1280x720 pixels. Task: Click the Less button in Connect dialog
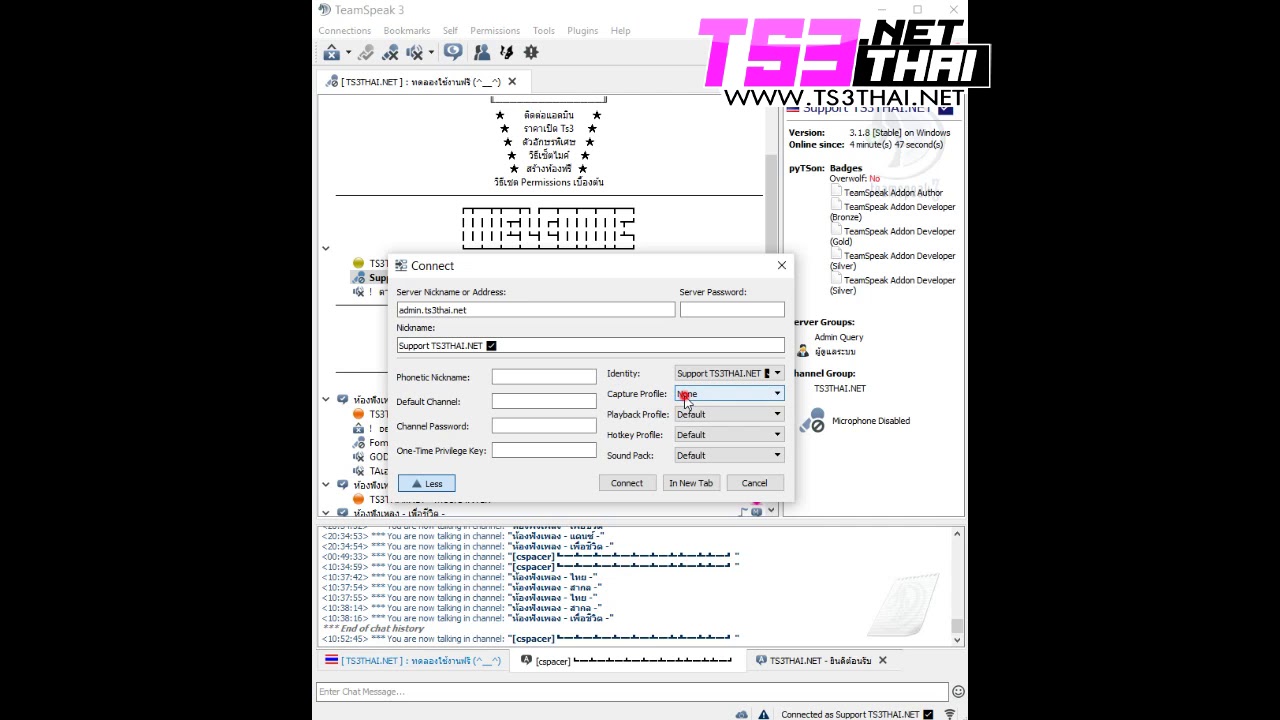(426, 483)
